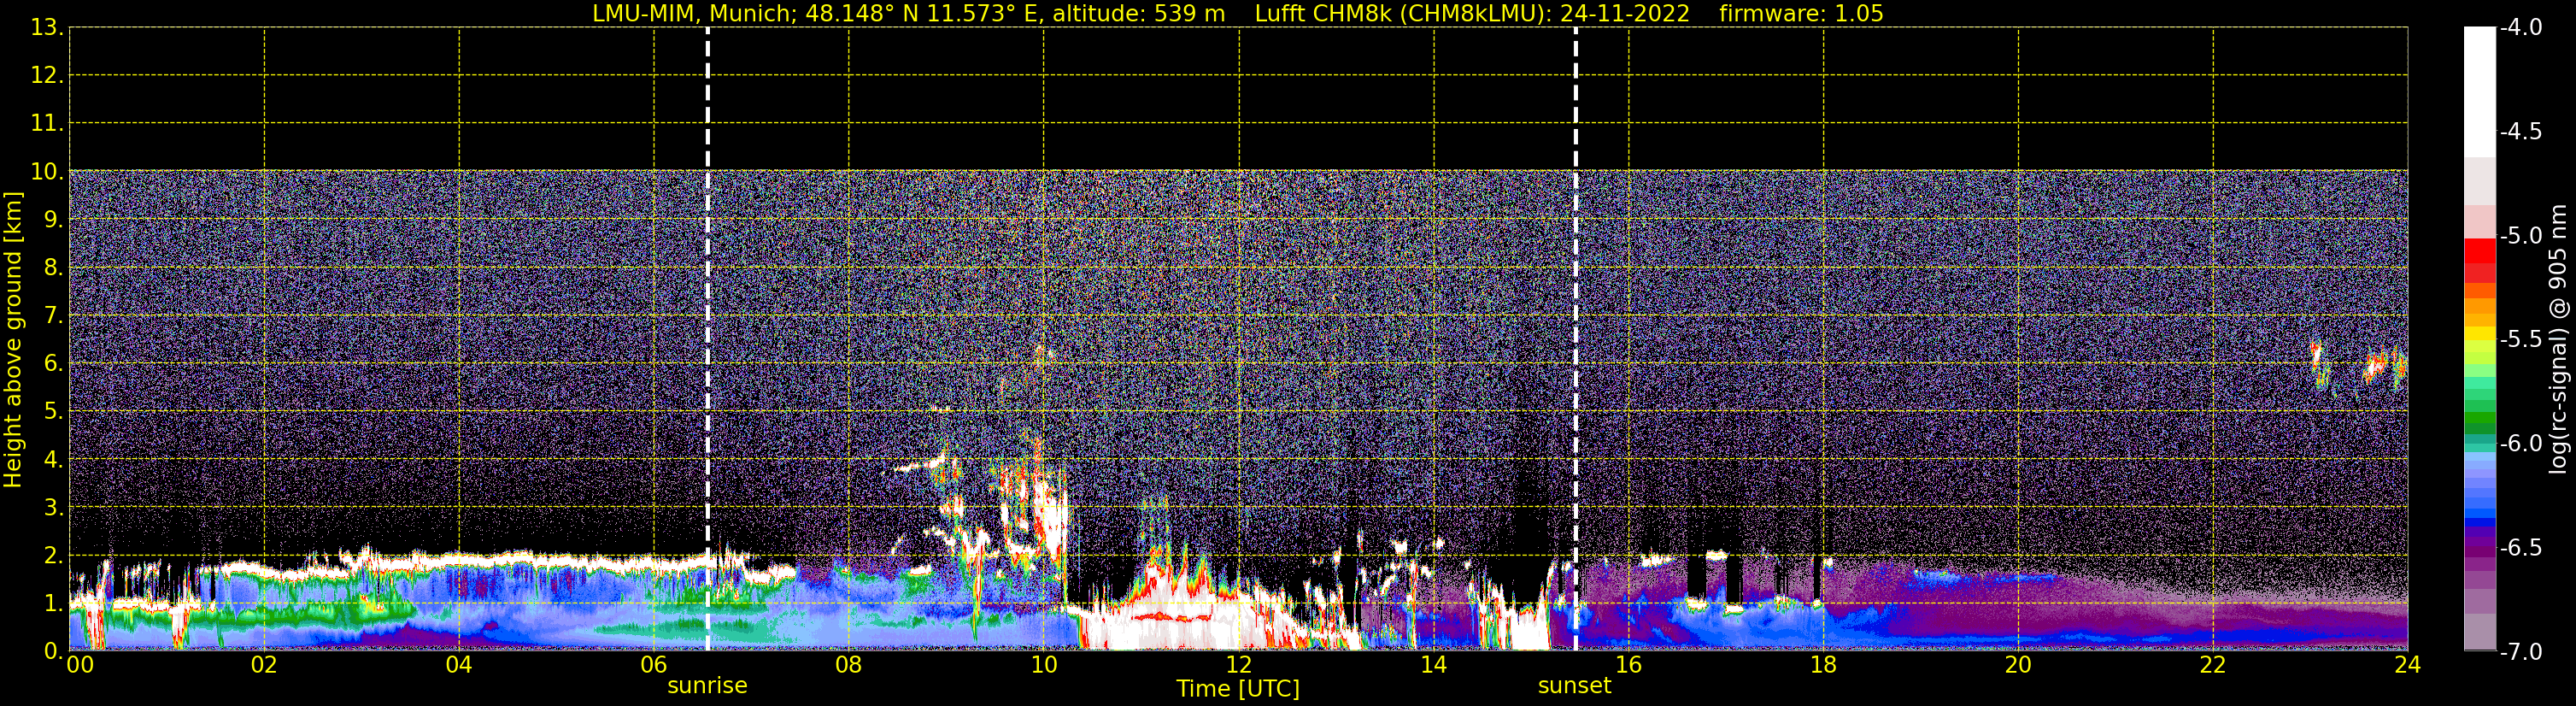Click the time axis tick label '08'
Screen dimensions: 2576x706
(849, 665)
